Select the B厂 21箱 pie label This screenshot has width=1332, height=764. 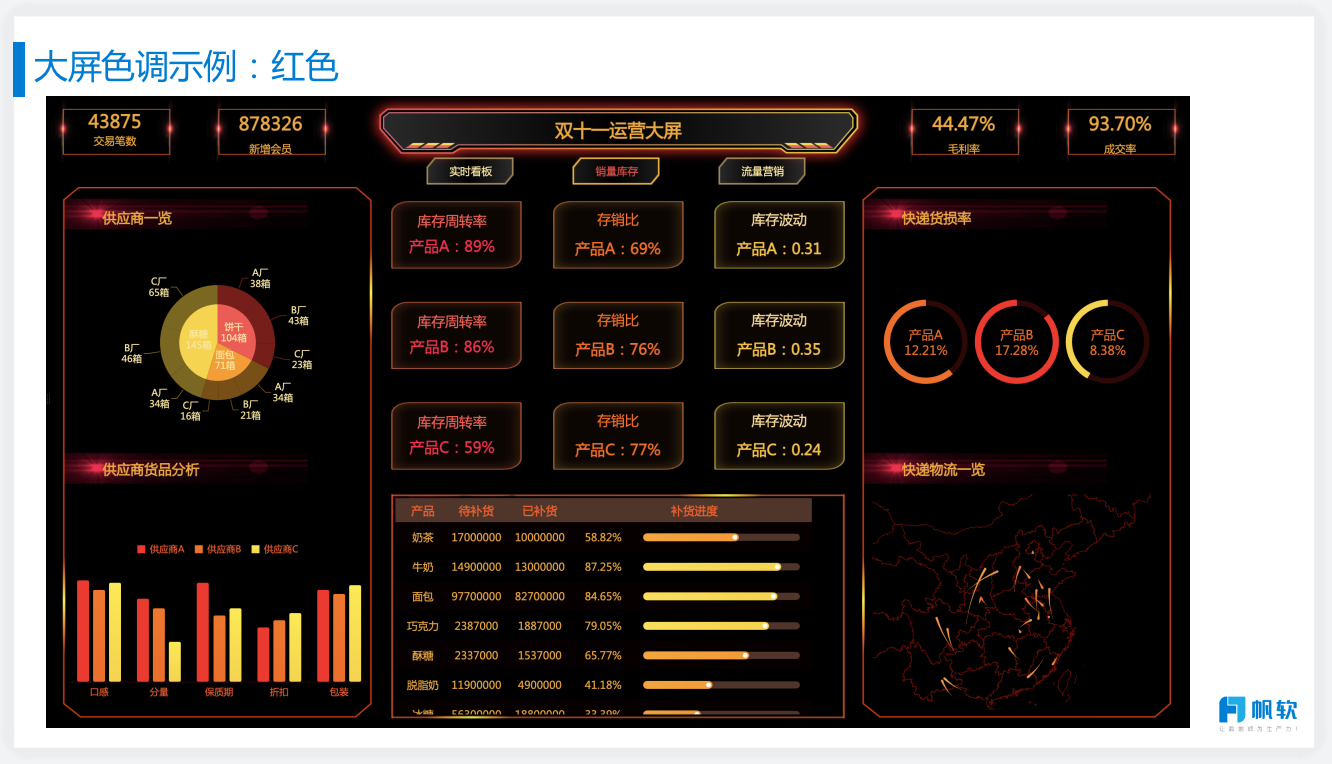tap(250, 410)
